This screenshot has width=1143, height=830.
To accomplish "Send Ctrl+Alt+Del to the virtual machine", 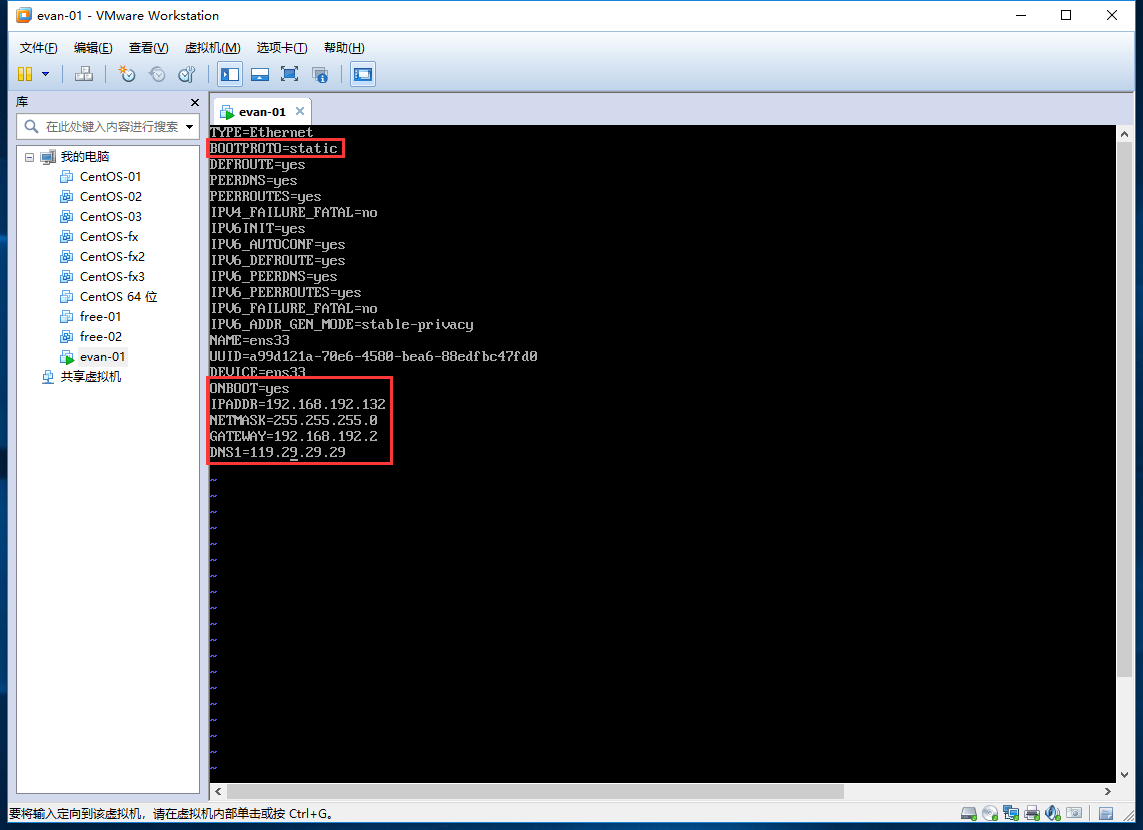I will tap(84, 74).
